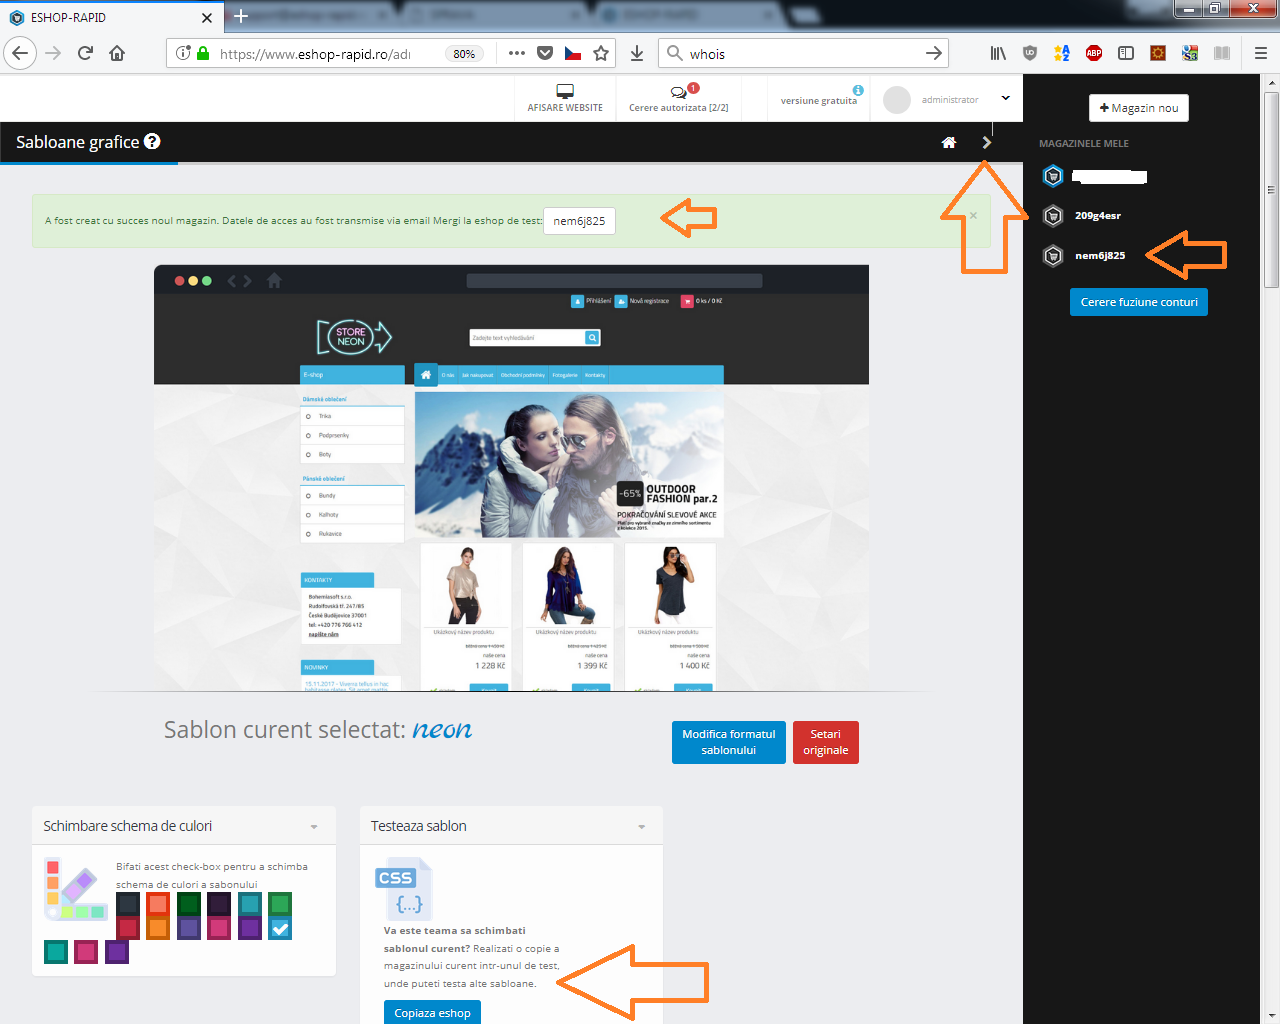The width and height of the screenshot is (1280, 1024).
Task: Click the home icon in the black header
Action: click(x=949, y=143)
